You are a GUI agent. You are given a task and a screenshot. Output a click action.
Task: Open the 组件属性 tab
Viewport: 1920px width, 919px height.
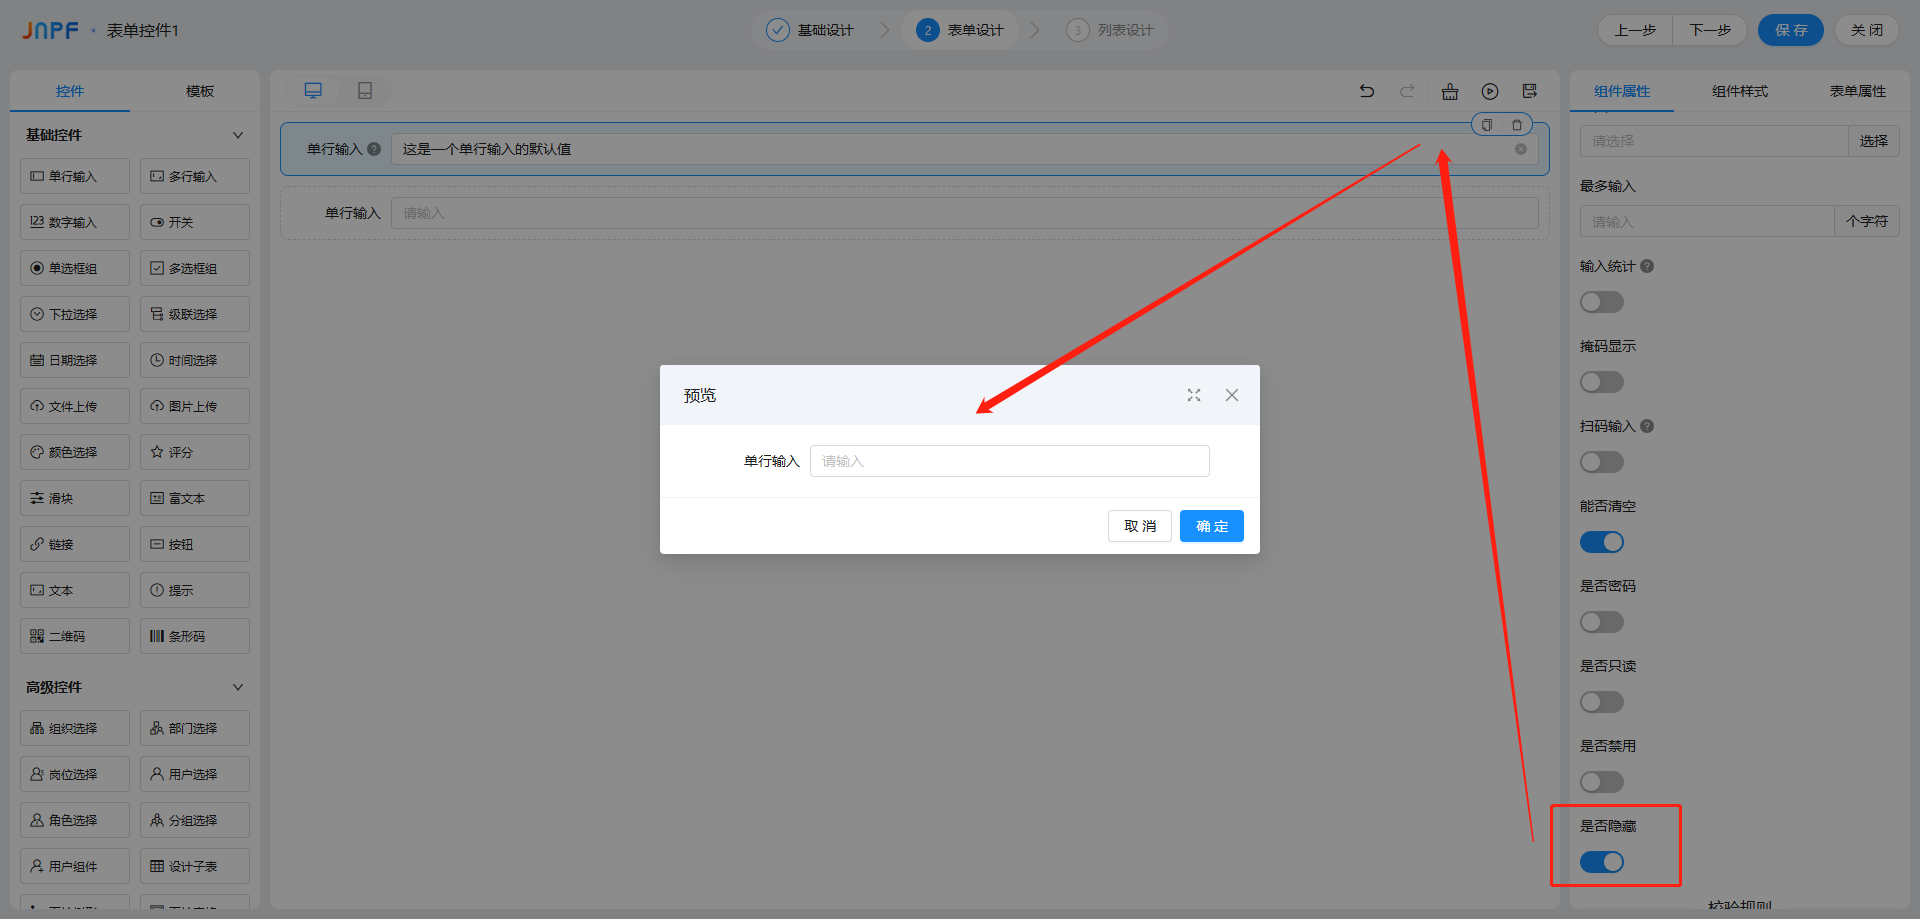point(1622,91)
